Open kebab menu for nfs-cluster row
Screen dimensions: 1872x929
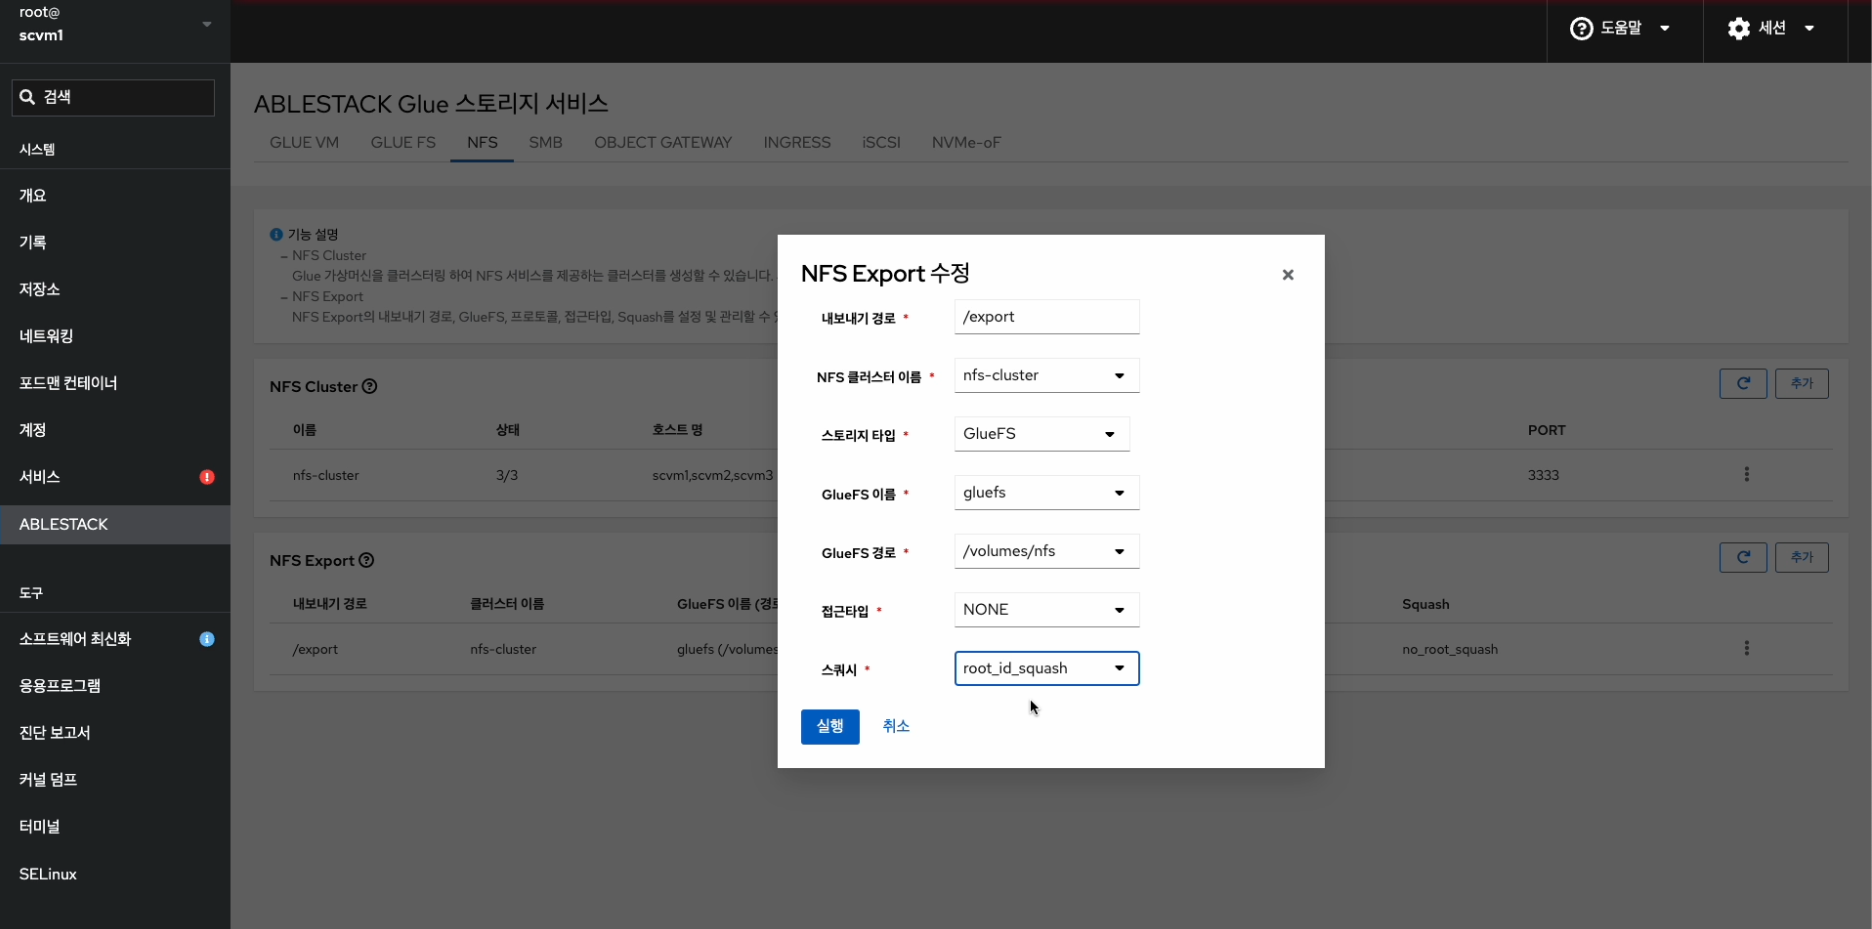tap(1746, 474)
